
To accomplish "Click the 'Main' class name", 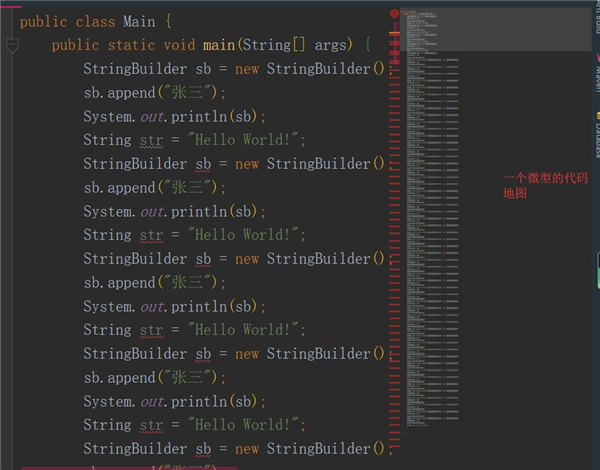I will coord(139,22).
